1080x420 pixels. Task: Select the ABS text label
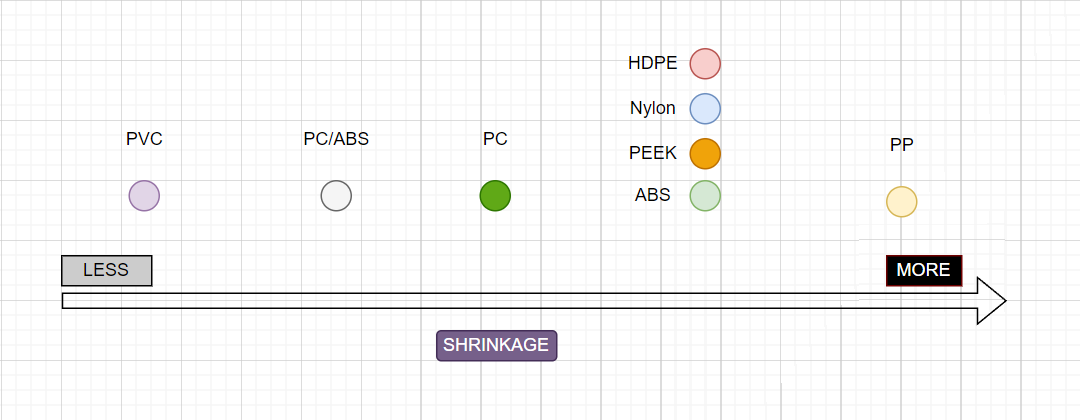653,196
